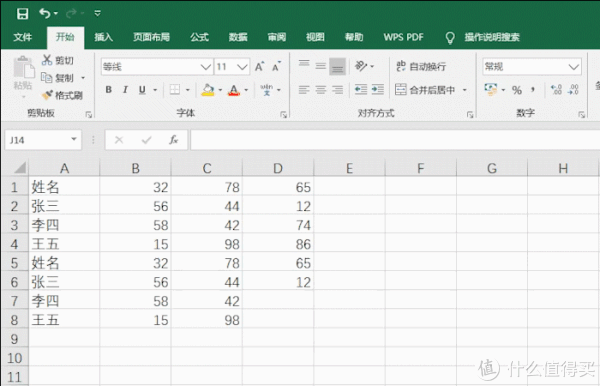The image size is (600, 386).
Task: Click the wén phonetic guide icon
Action: point(267,90)
